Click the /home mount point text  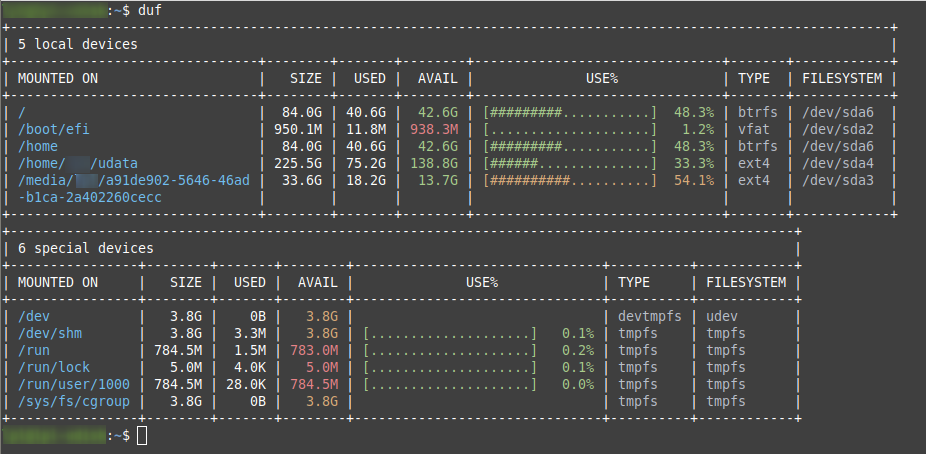tap(38, 146)
